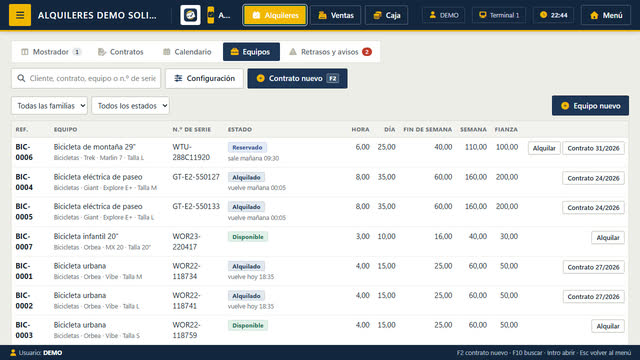Image resolution: width=640 pixels, height=360 pixels.
Task: Click the house icon beside Menú
Action: [594, 15]
